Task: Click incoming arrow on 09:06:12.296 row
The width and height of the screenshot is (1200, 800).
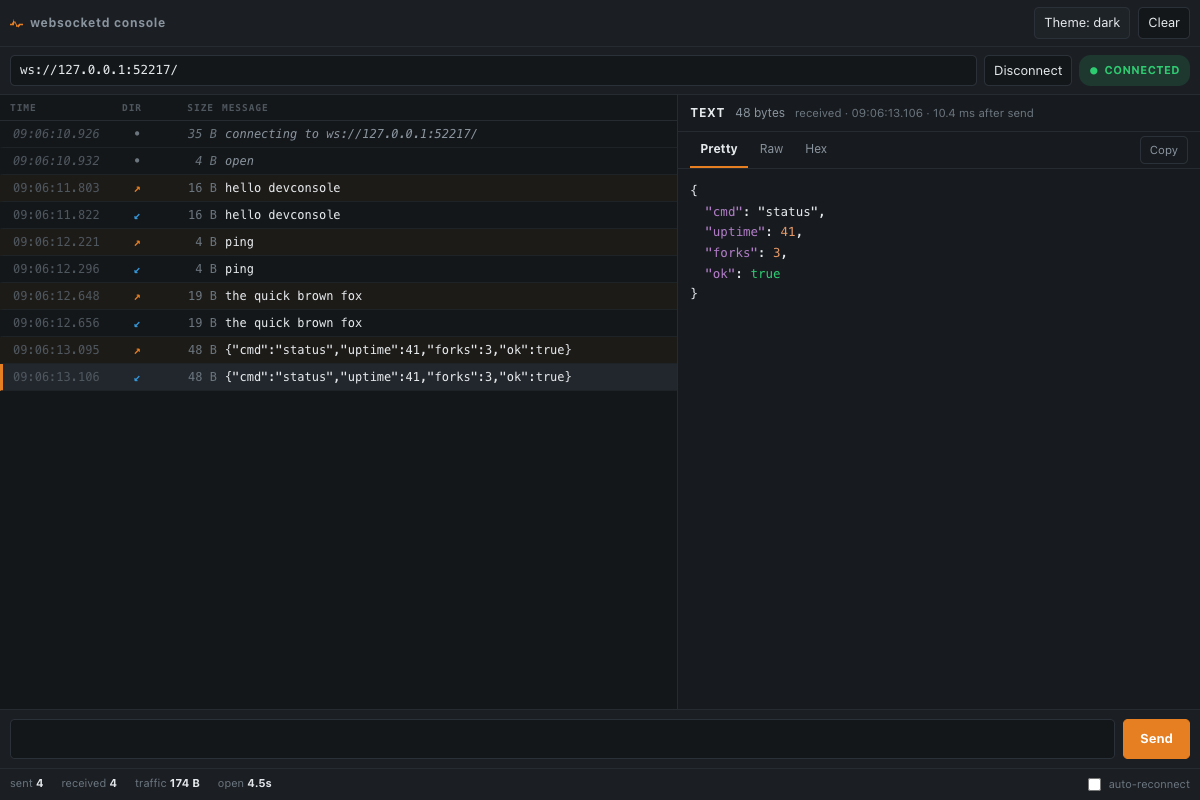Action: [137, 269]
